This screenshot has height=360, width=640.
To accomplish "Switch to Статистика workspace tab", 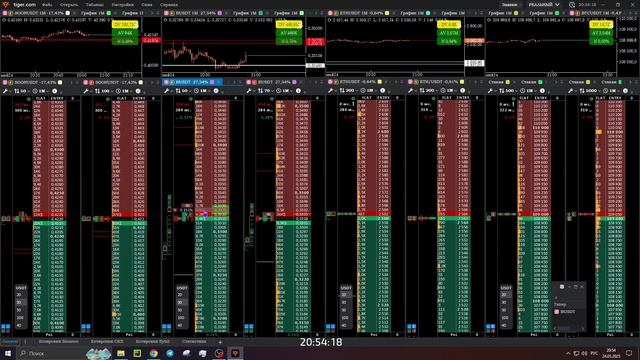I will [194, 342].
